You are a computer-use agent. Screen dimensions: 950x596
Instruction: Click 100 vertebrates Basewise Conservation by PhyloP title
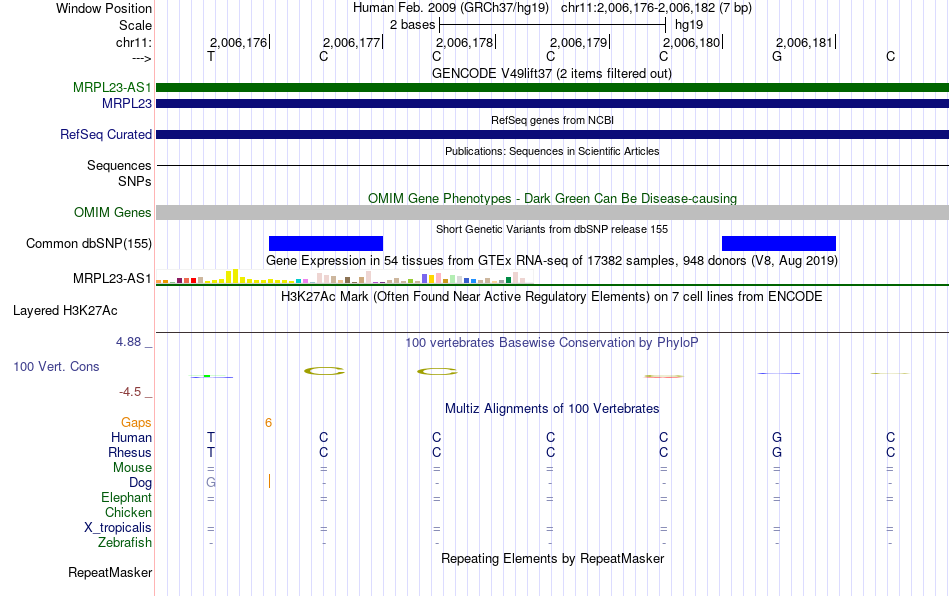pos(552,342)
